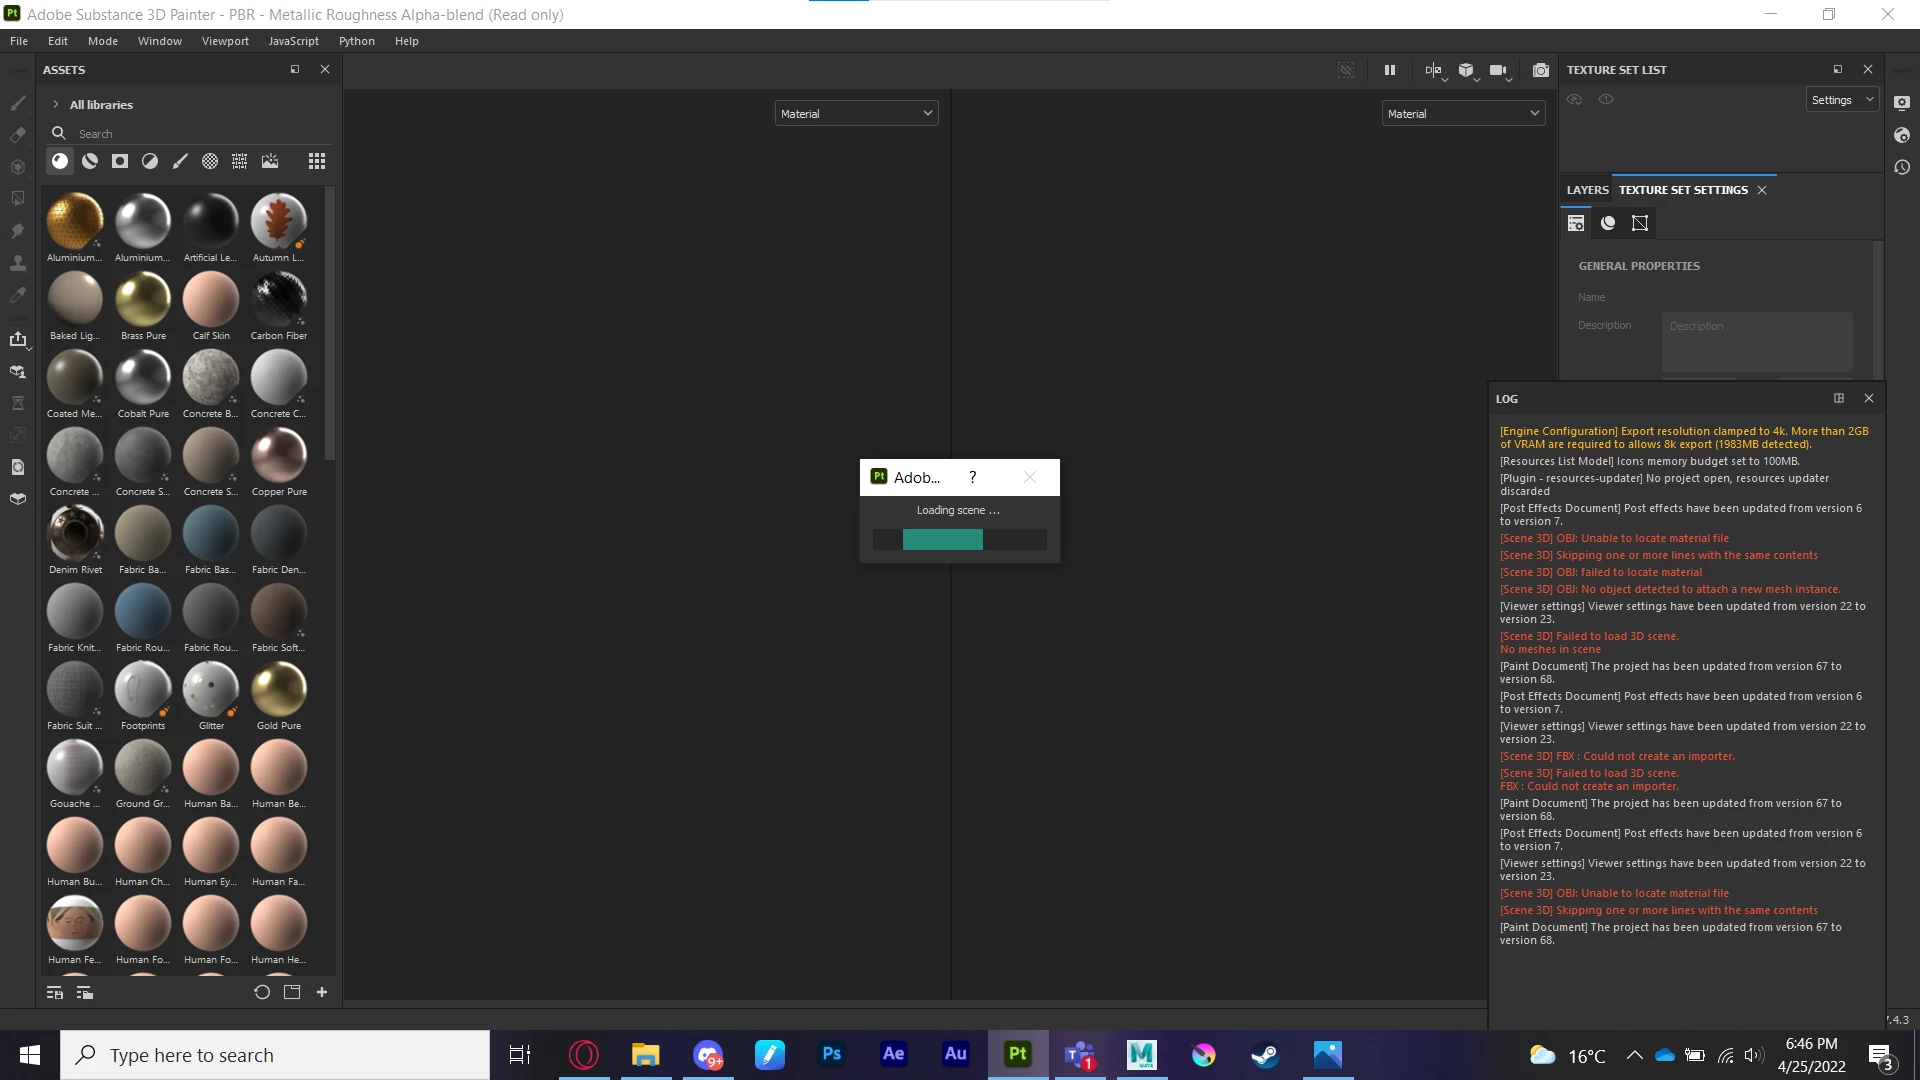The image size is (1920, 1080).
Task: Select the Gold Pure material thumbnail
Action: pos(279,690)
